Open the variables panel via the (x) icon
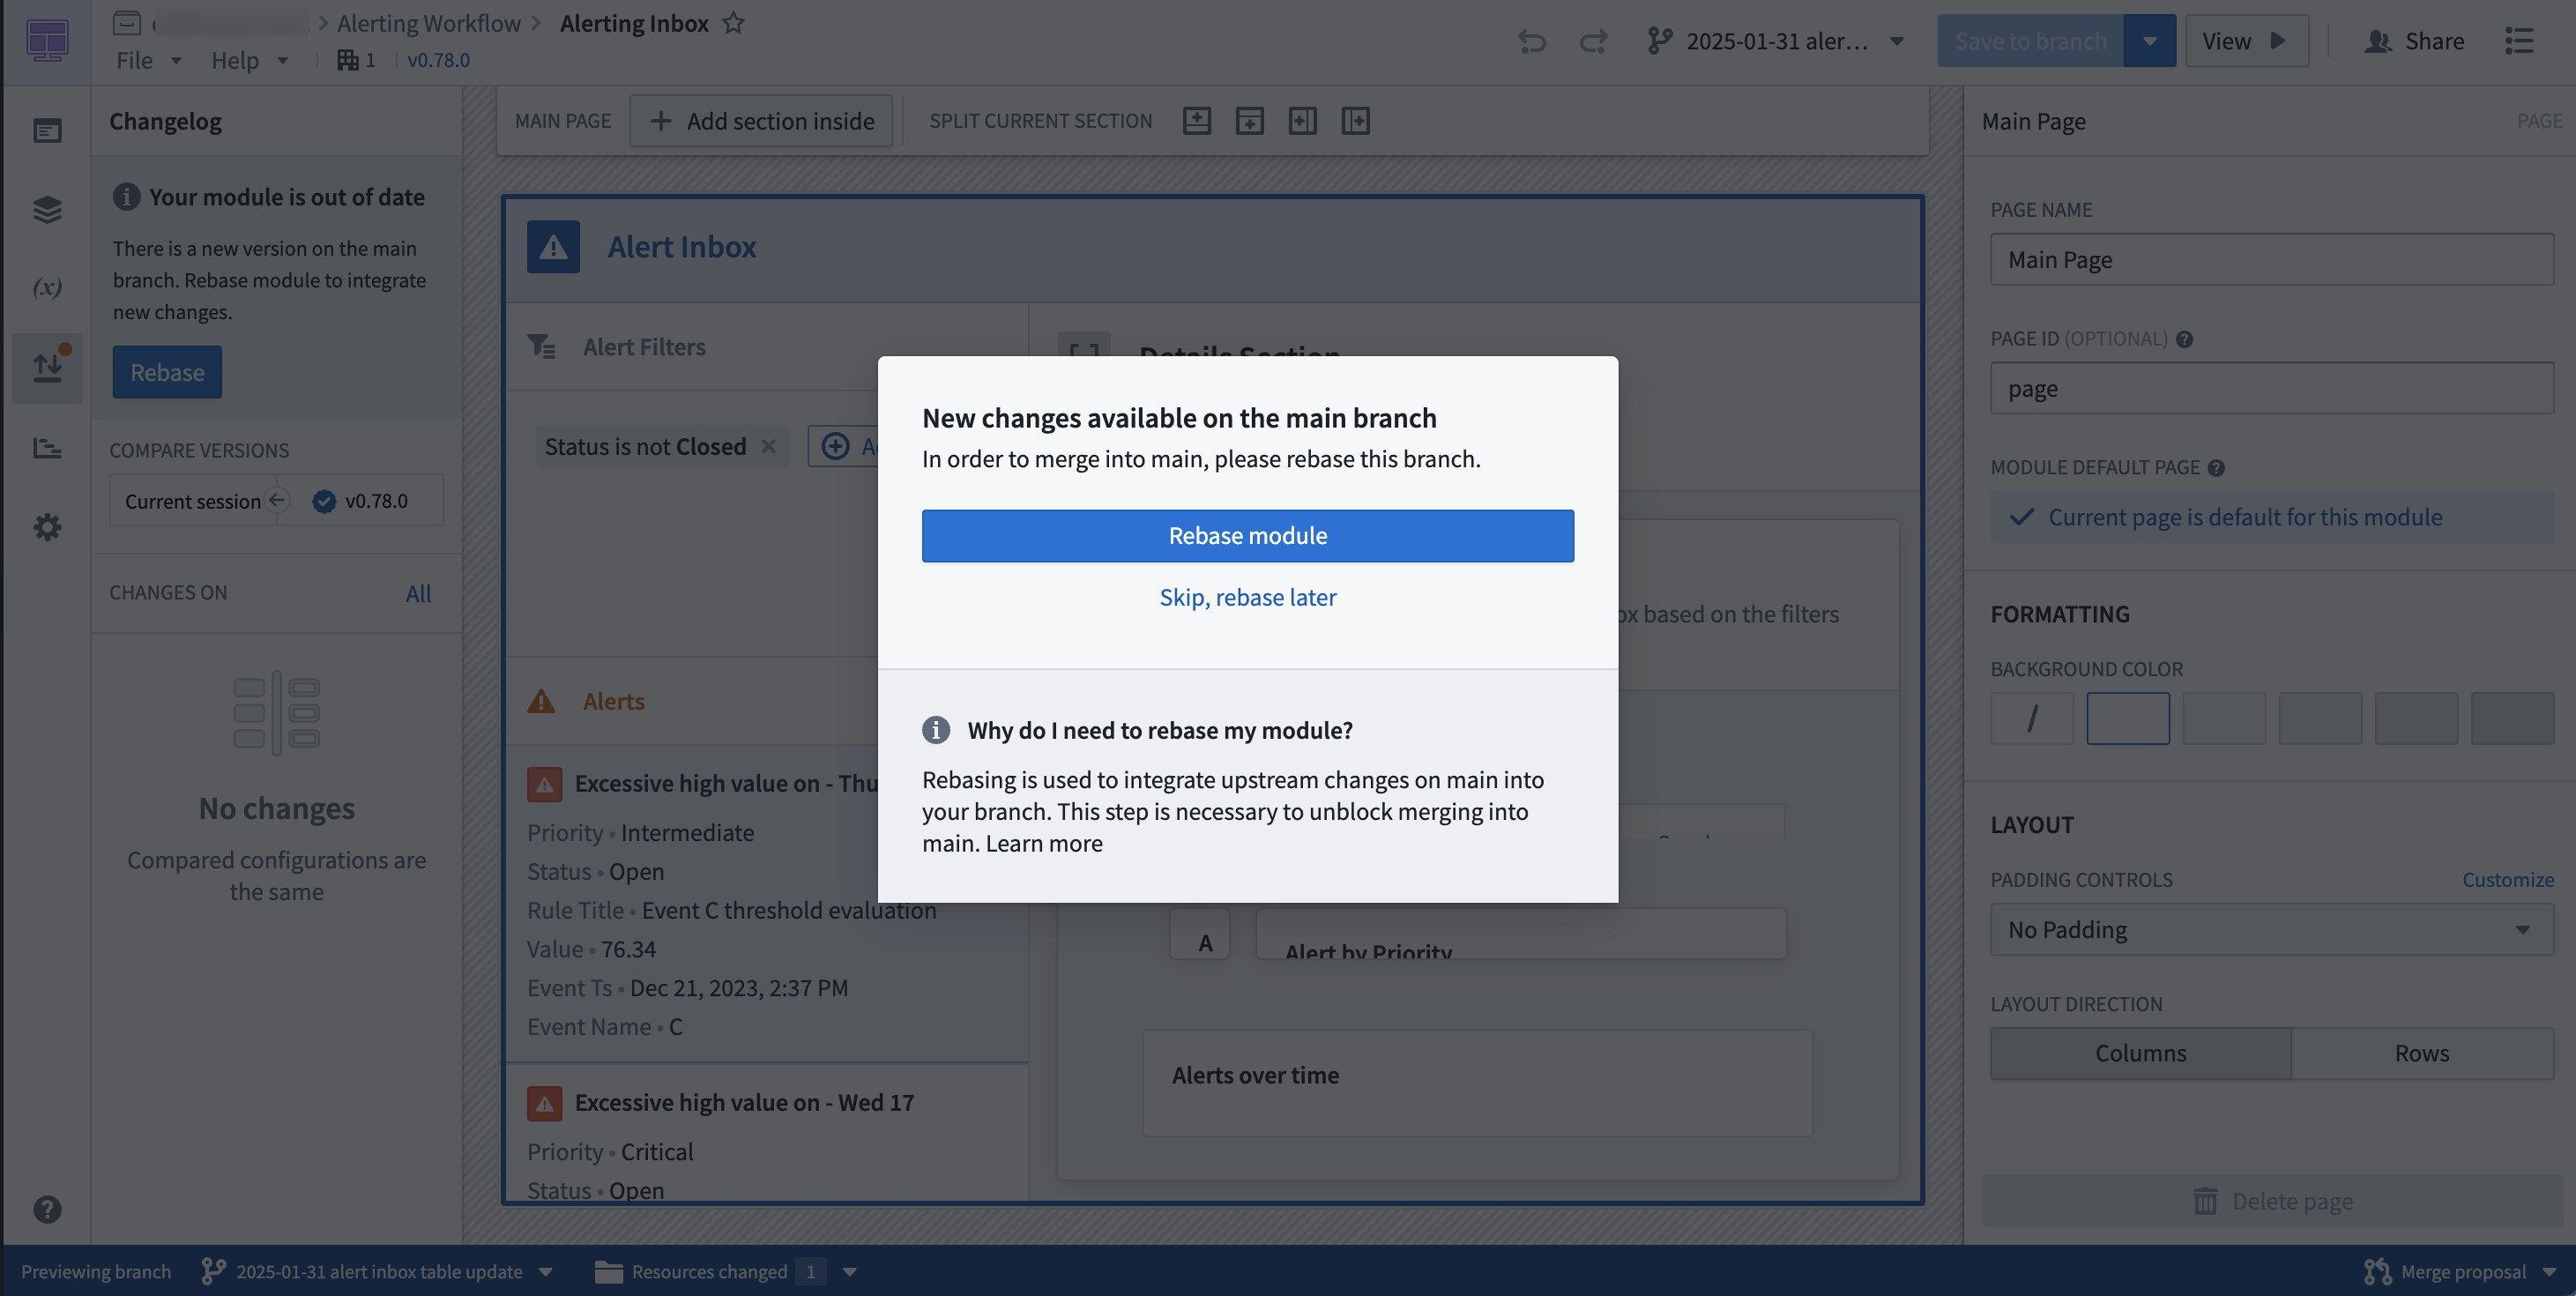2576x1296 pixels. coord(47,287)
